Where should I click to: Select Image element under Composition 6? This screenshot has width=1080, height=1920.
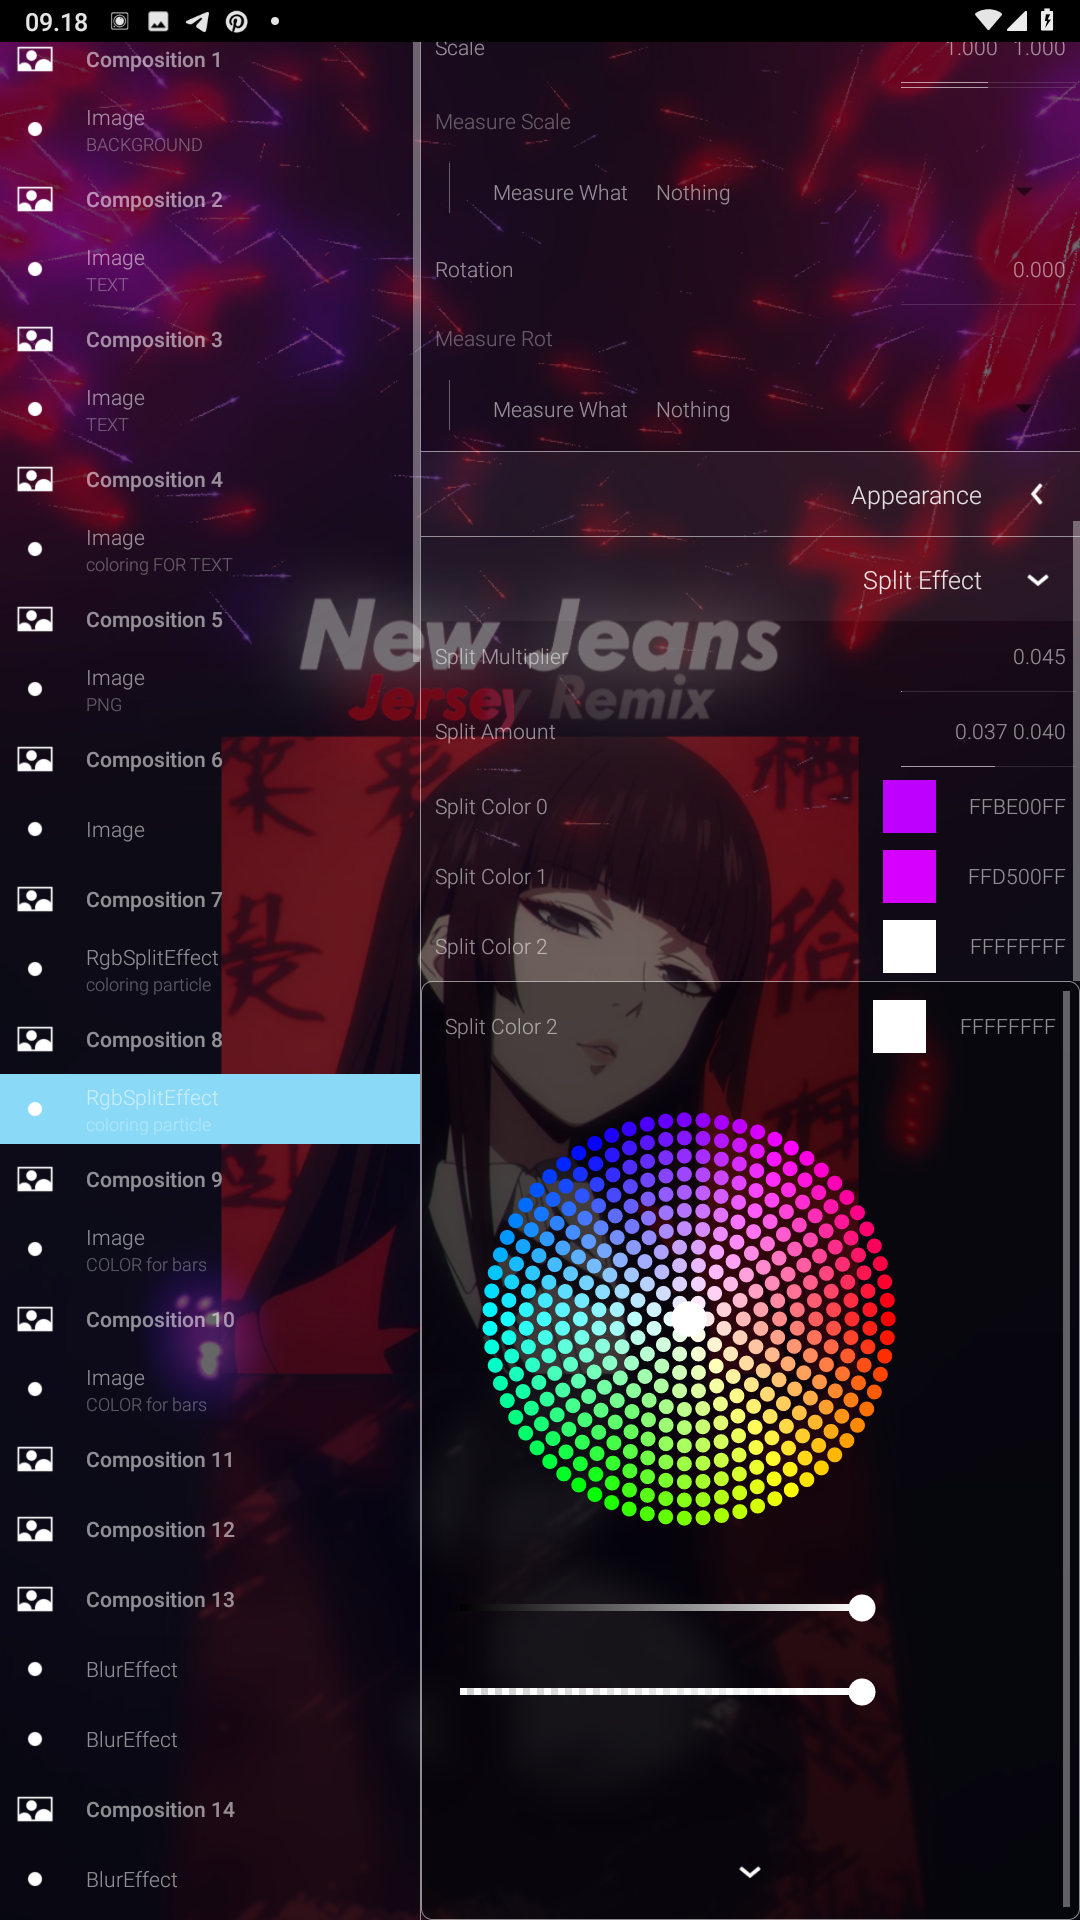210,830
